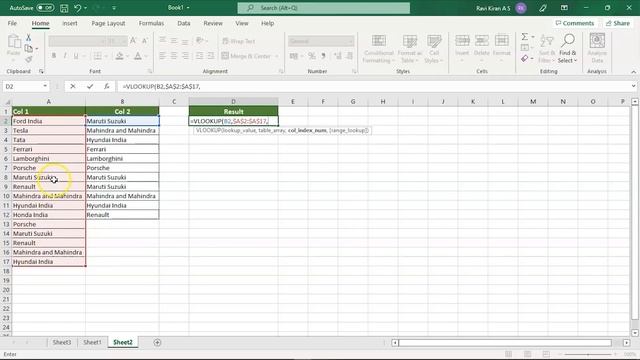The image size is (640, 360).
Task: Open the Name Box dropdown arrow
Action: (45, 86)
